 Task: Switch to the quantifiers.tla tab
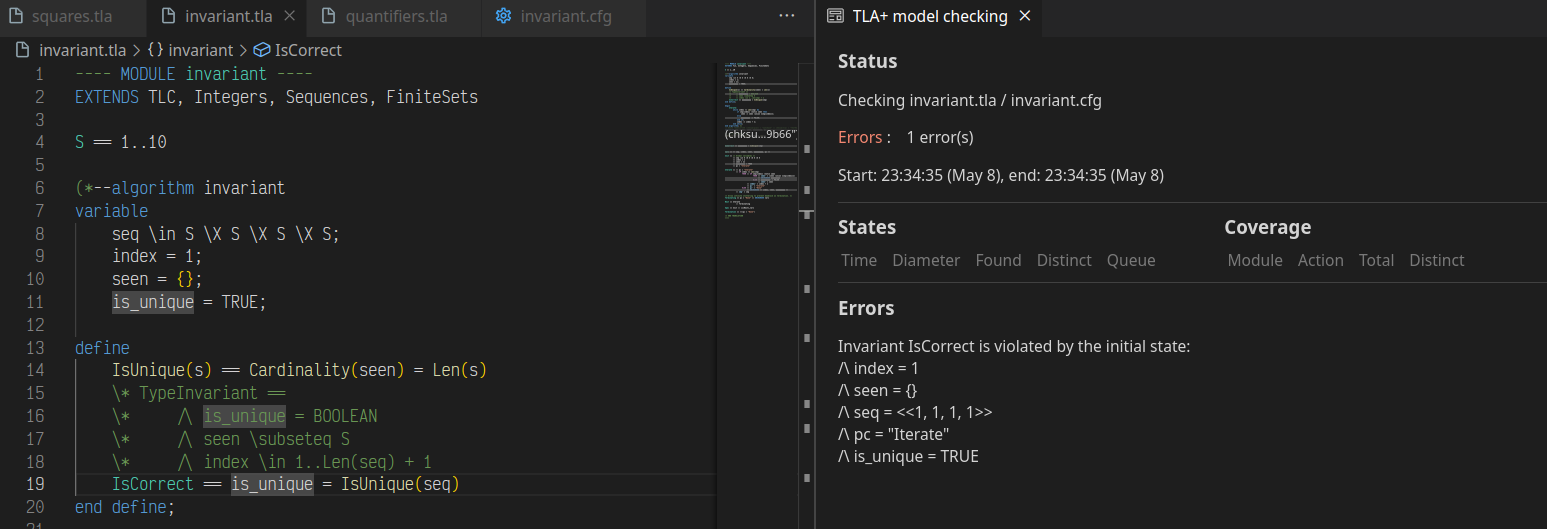pyautogui.click(x=396, y=17)
